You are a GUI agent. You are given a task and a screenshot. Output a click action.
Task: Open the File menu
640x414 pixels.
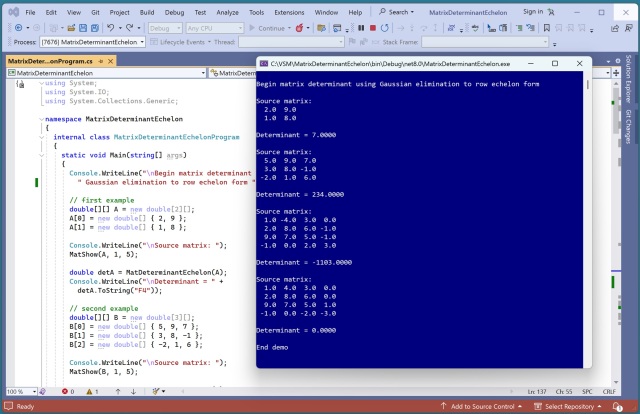pos(30,12)
